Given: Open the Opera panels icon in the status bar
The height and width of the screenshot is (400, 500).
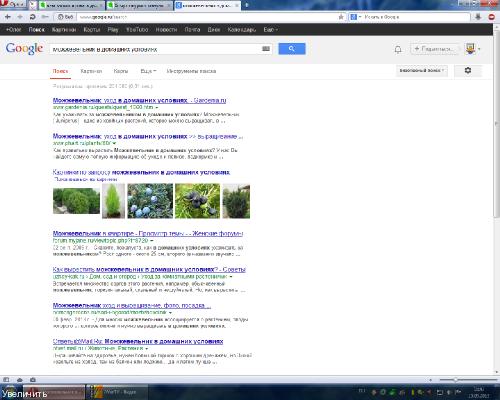Looking at the screenshot, I should (6, 380).
